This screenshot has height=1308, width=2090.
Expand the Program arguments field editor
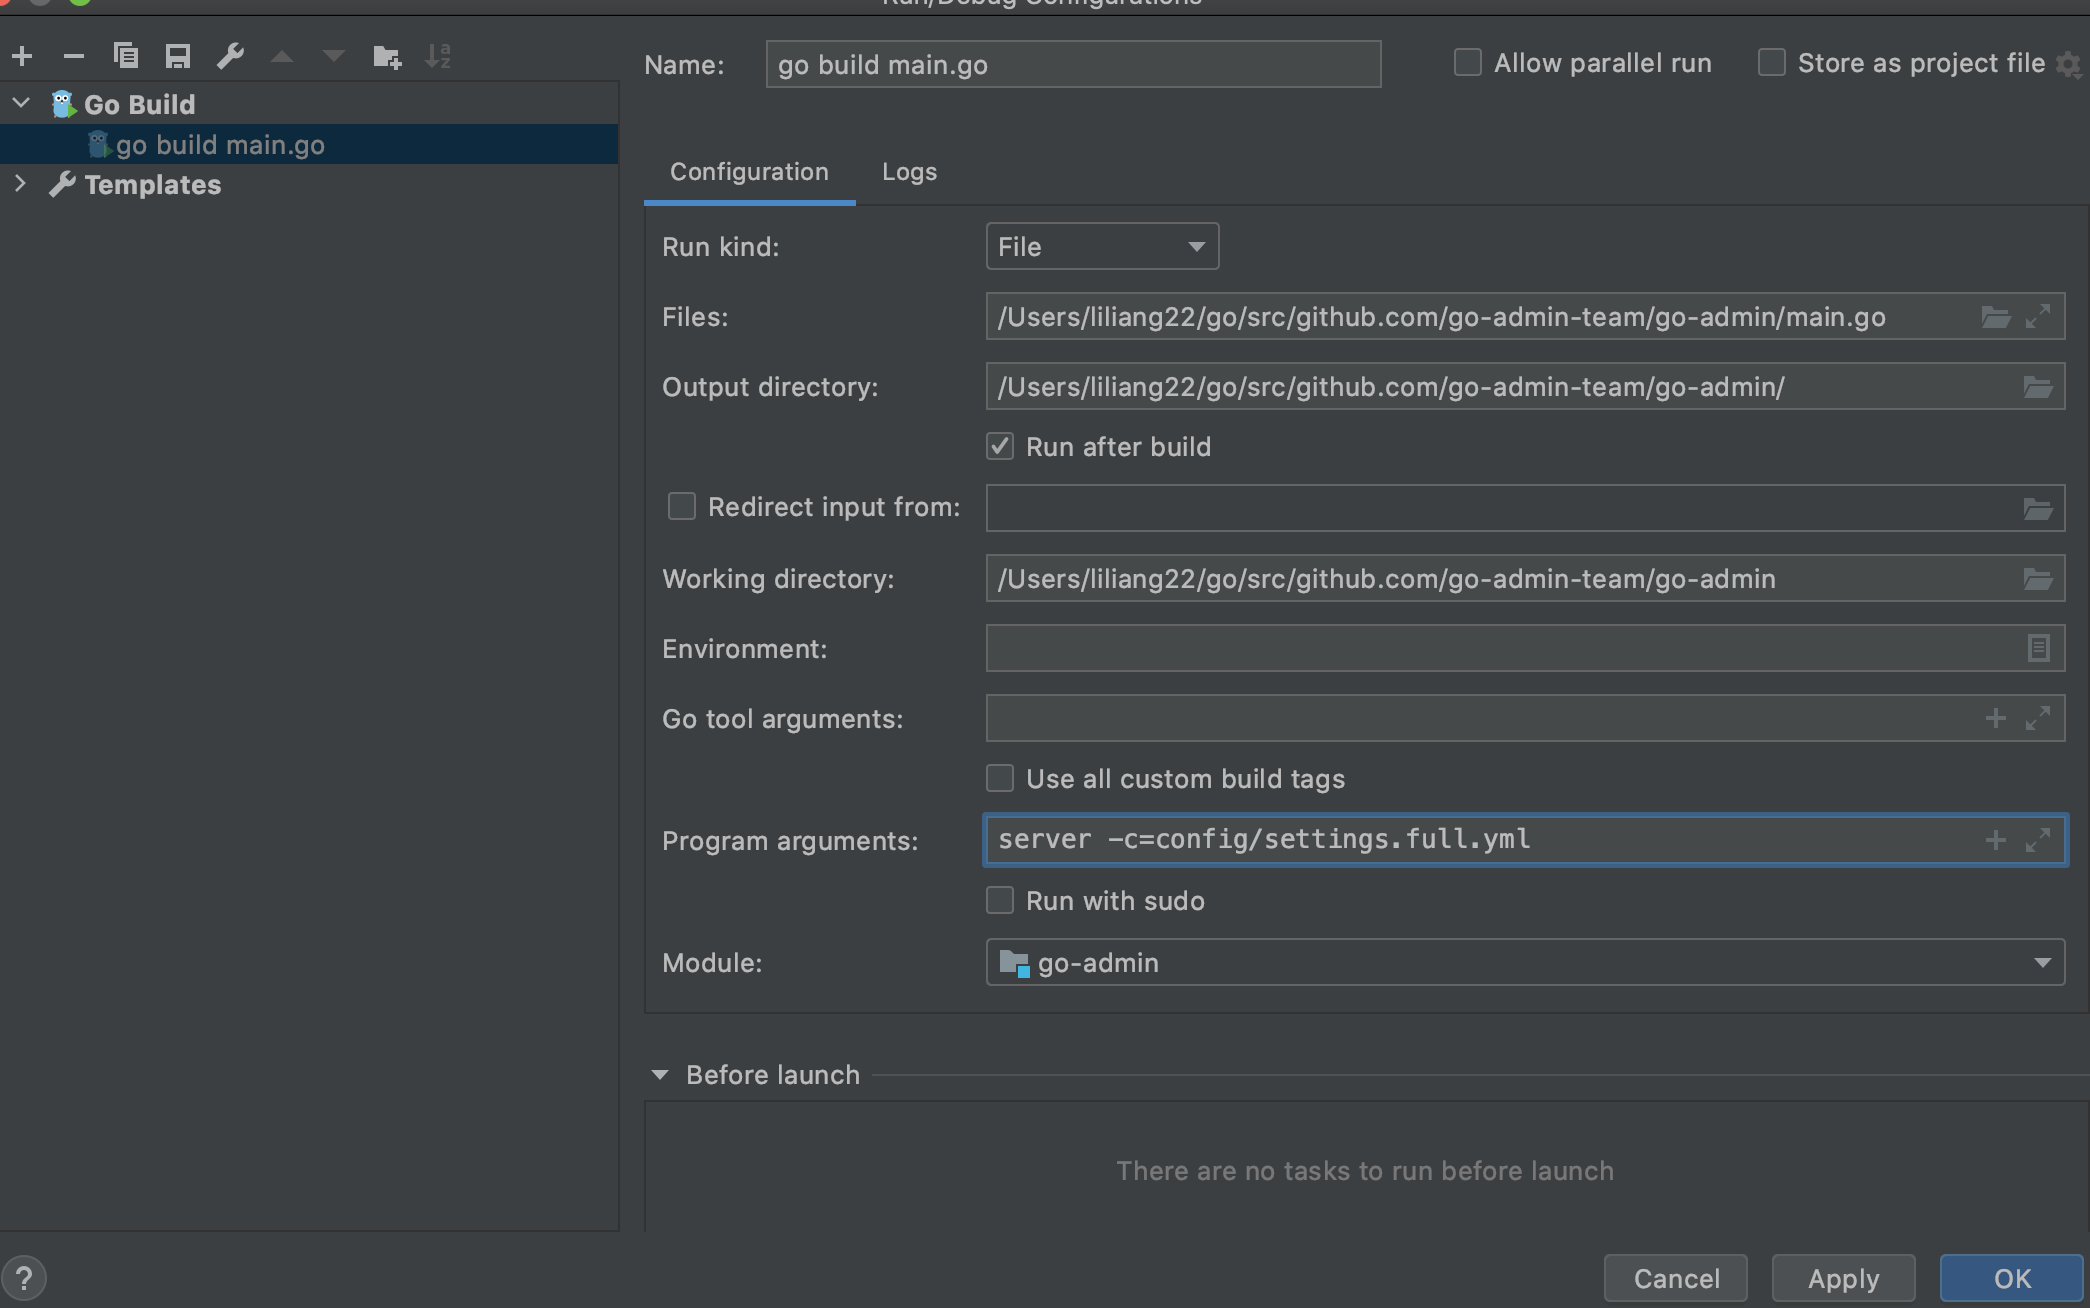pos(2038,840)
